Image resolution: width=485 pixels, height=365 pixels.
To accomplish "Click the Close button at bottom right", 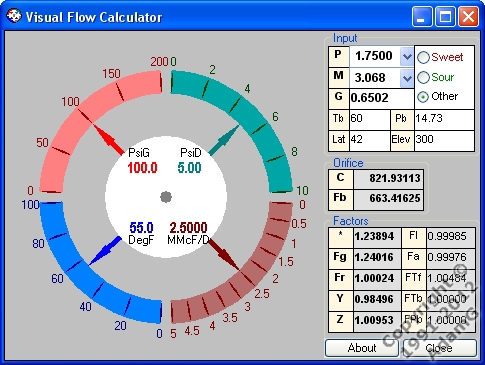I will [439, 348].
